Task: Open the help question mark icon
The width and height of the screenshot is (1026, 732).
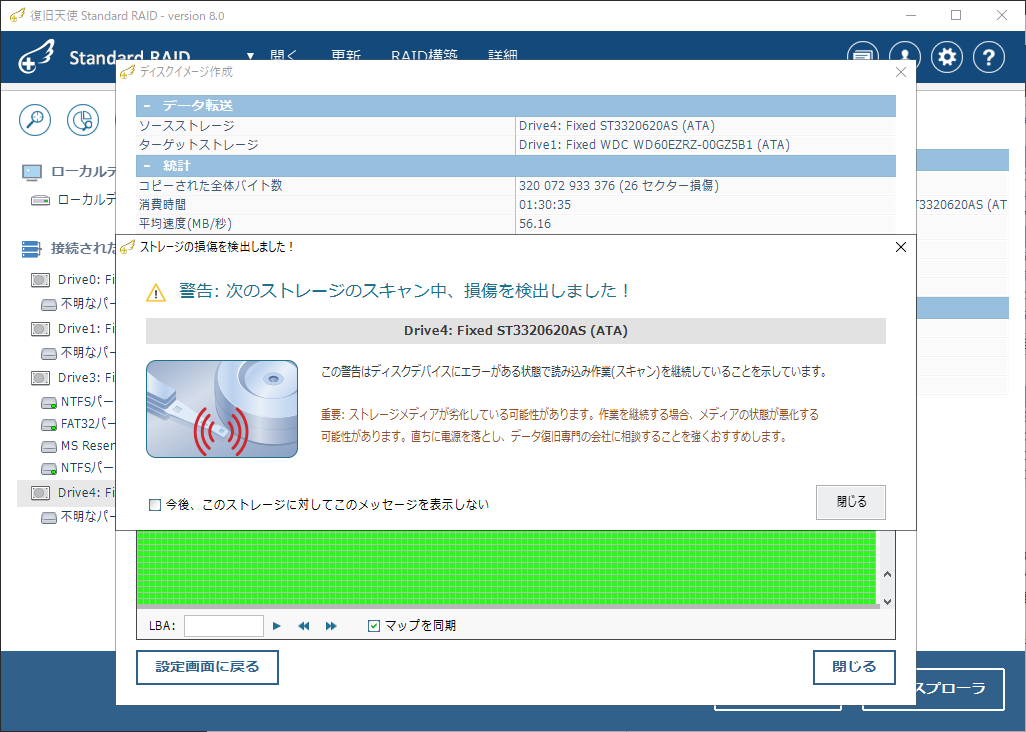Action: tap(989, 58)
